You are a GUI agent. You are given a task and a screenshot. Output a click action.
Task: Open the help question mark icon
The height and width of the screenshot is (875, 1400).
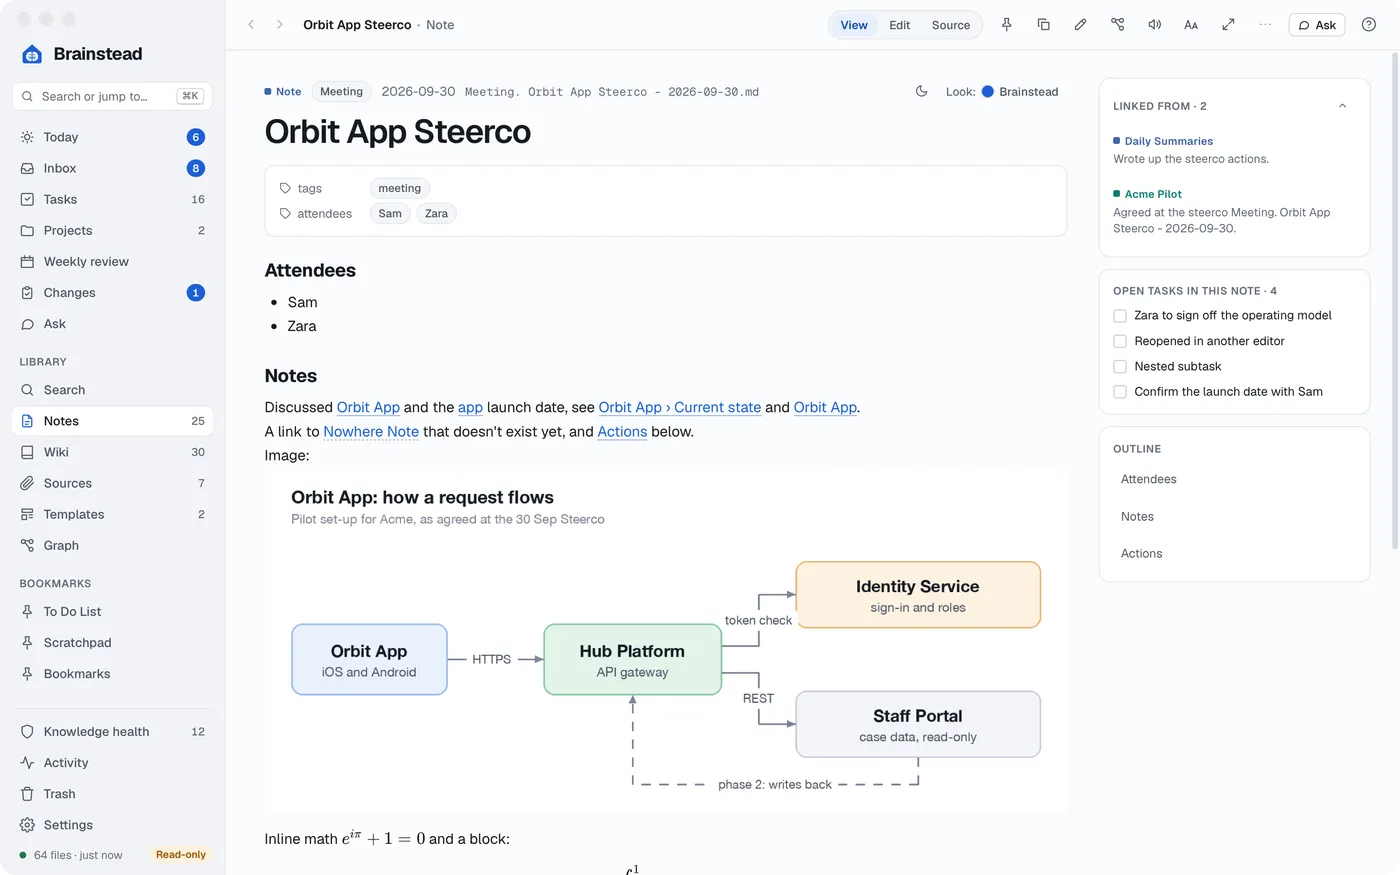[x=1369, y=25]
